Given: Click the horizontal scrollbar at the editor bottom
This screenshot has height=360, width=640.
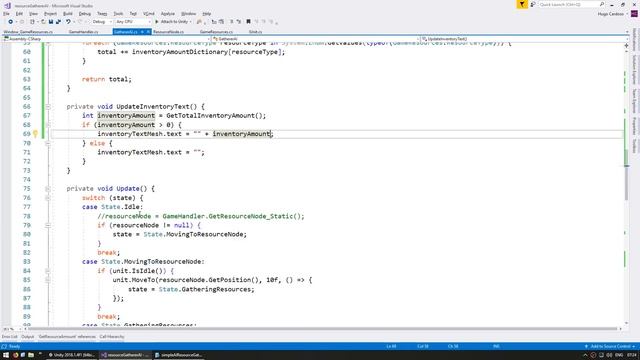Looking at the screenshot, I should [322, 329].
